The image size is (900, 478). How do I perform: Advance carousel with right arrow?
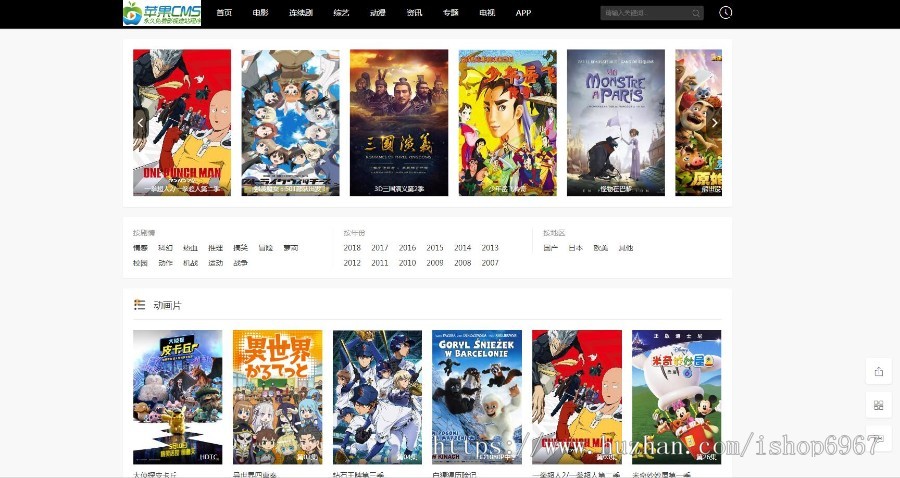pyautogui.click(x=715, y=123)
